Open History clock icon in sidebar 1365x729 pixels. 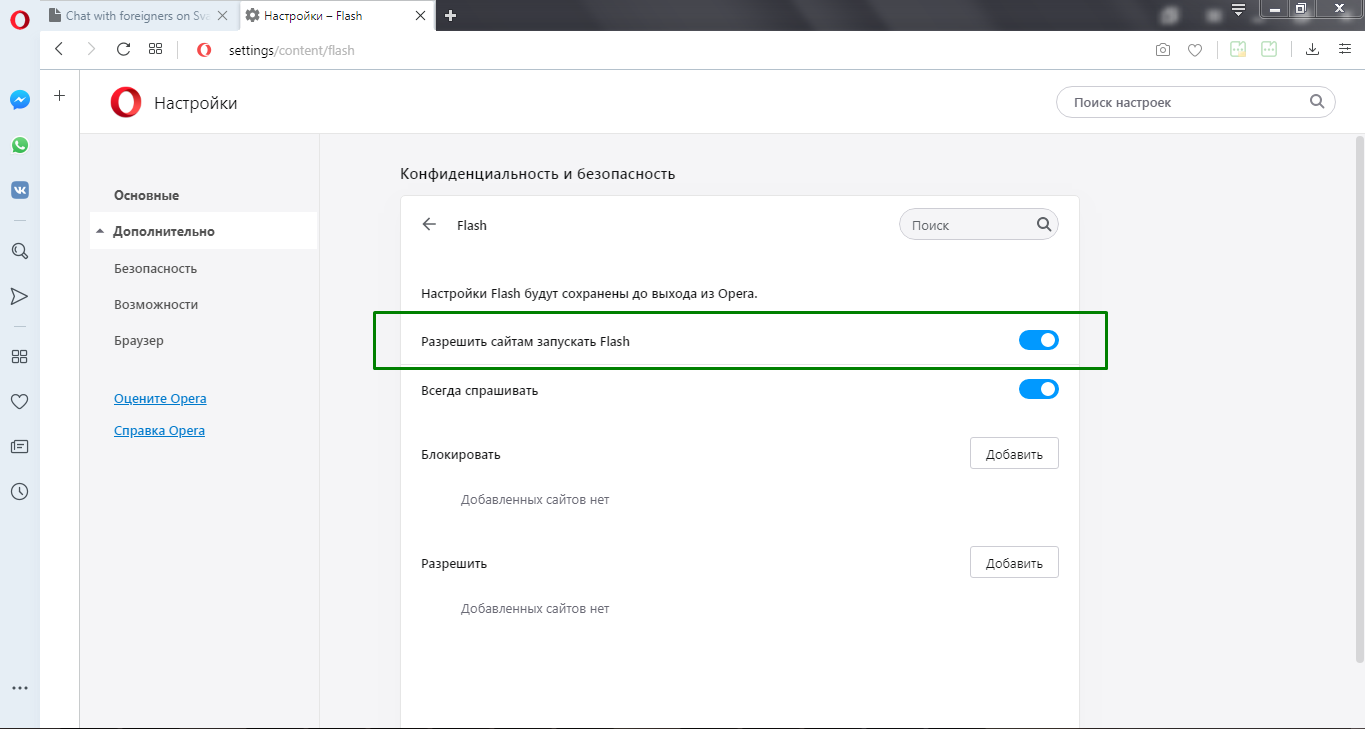coord(20,492)
